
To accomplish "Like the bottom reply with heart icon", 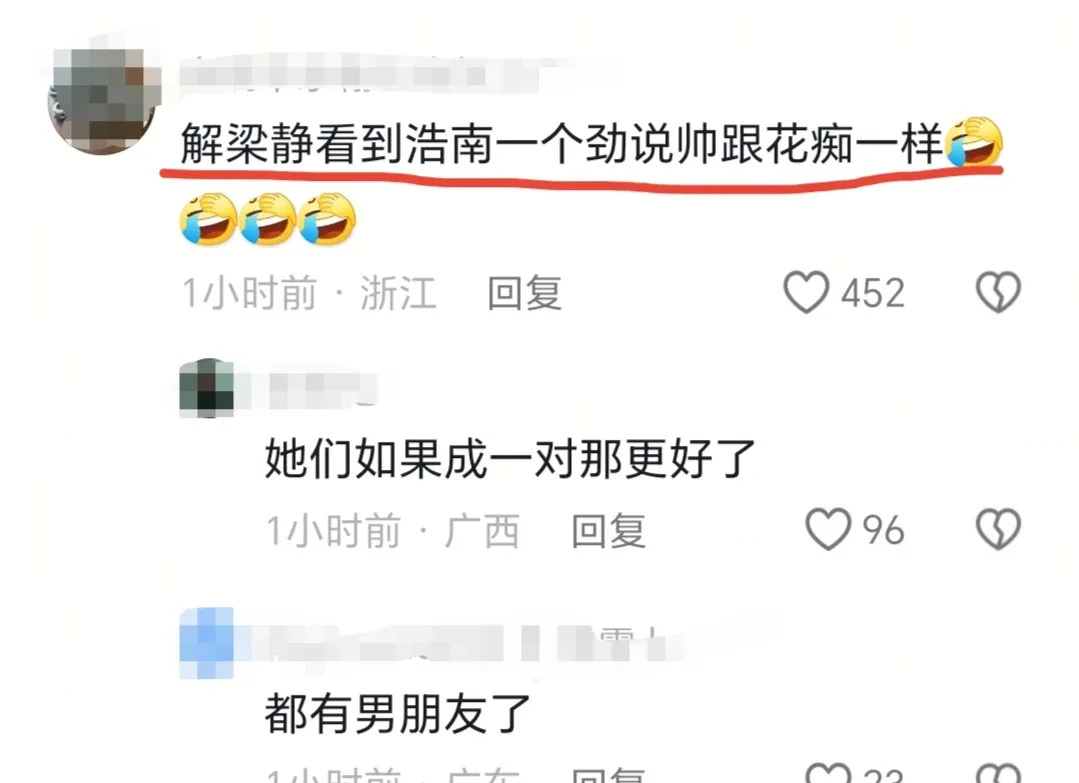I will point(828,773).
